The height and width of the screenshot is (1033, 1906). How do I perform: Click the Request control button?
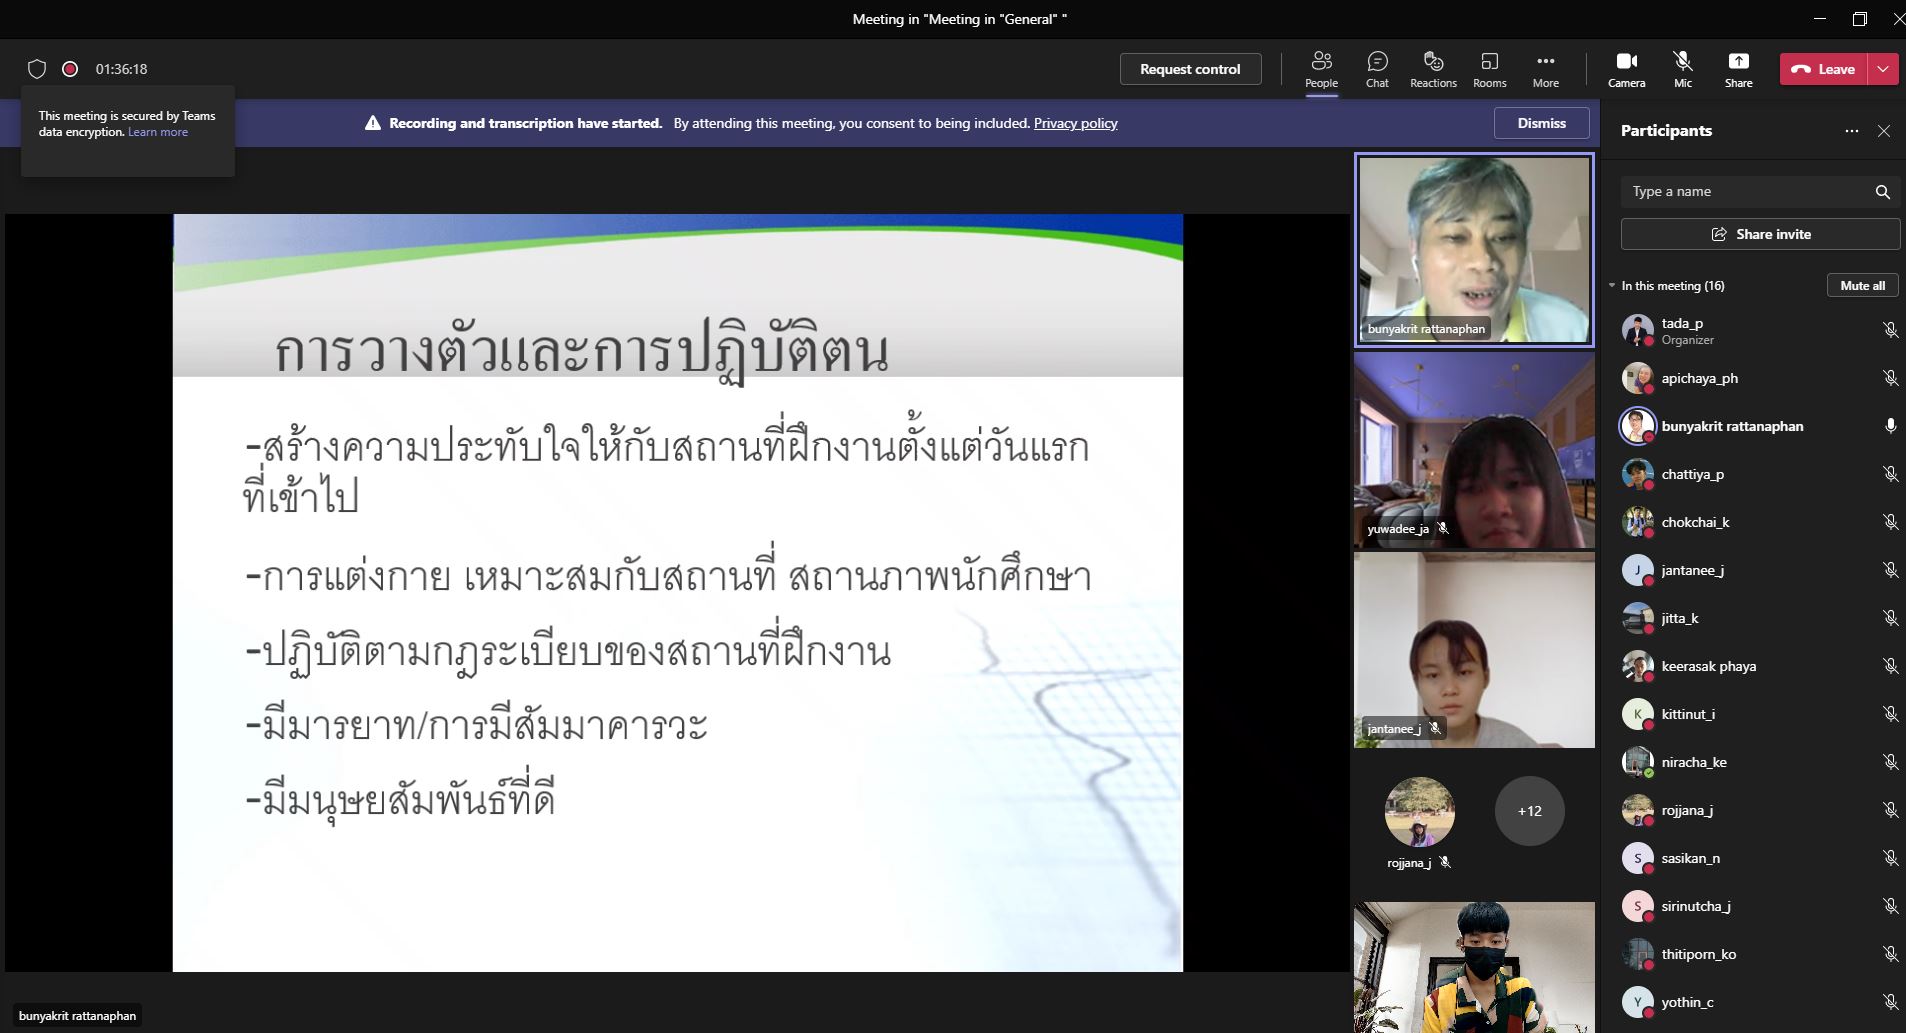click(x=1190, y=69)
